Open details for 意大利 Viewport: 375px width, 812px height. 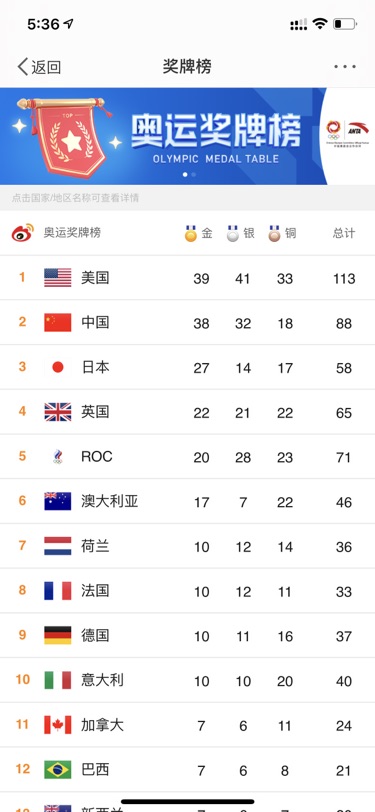tap(103, 680)
